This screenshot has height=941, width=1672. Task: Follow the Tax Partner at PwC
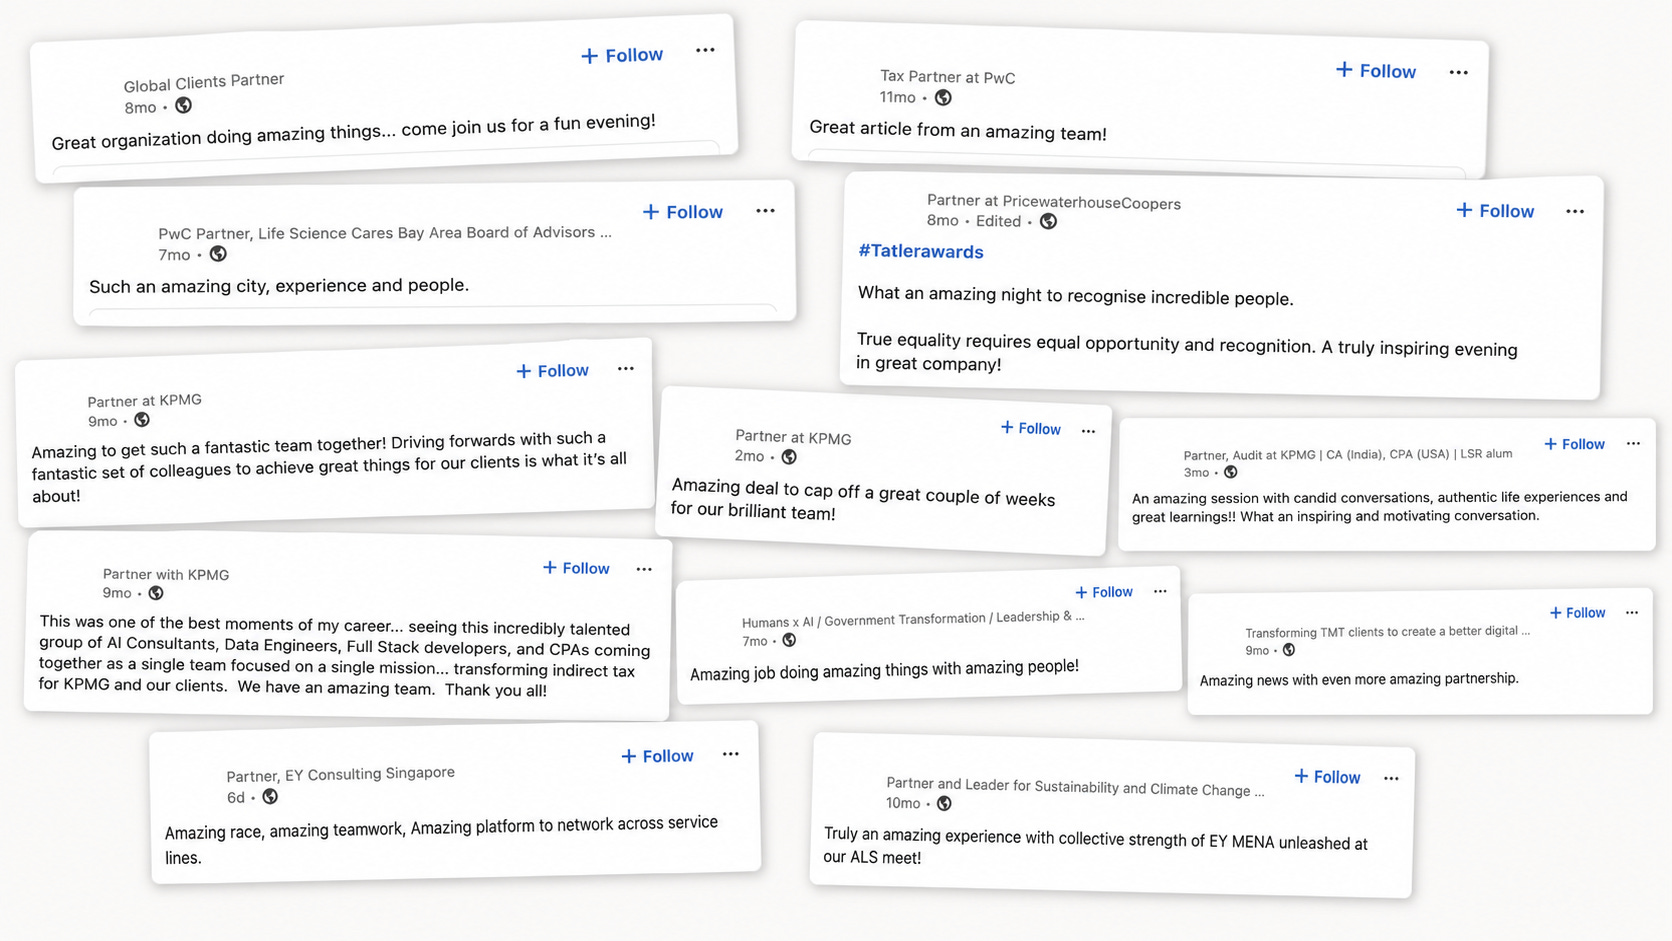point(1376,71)
